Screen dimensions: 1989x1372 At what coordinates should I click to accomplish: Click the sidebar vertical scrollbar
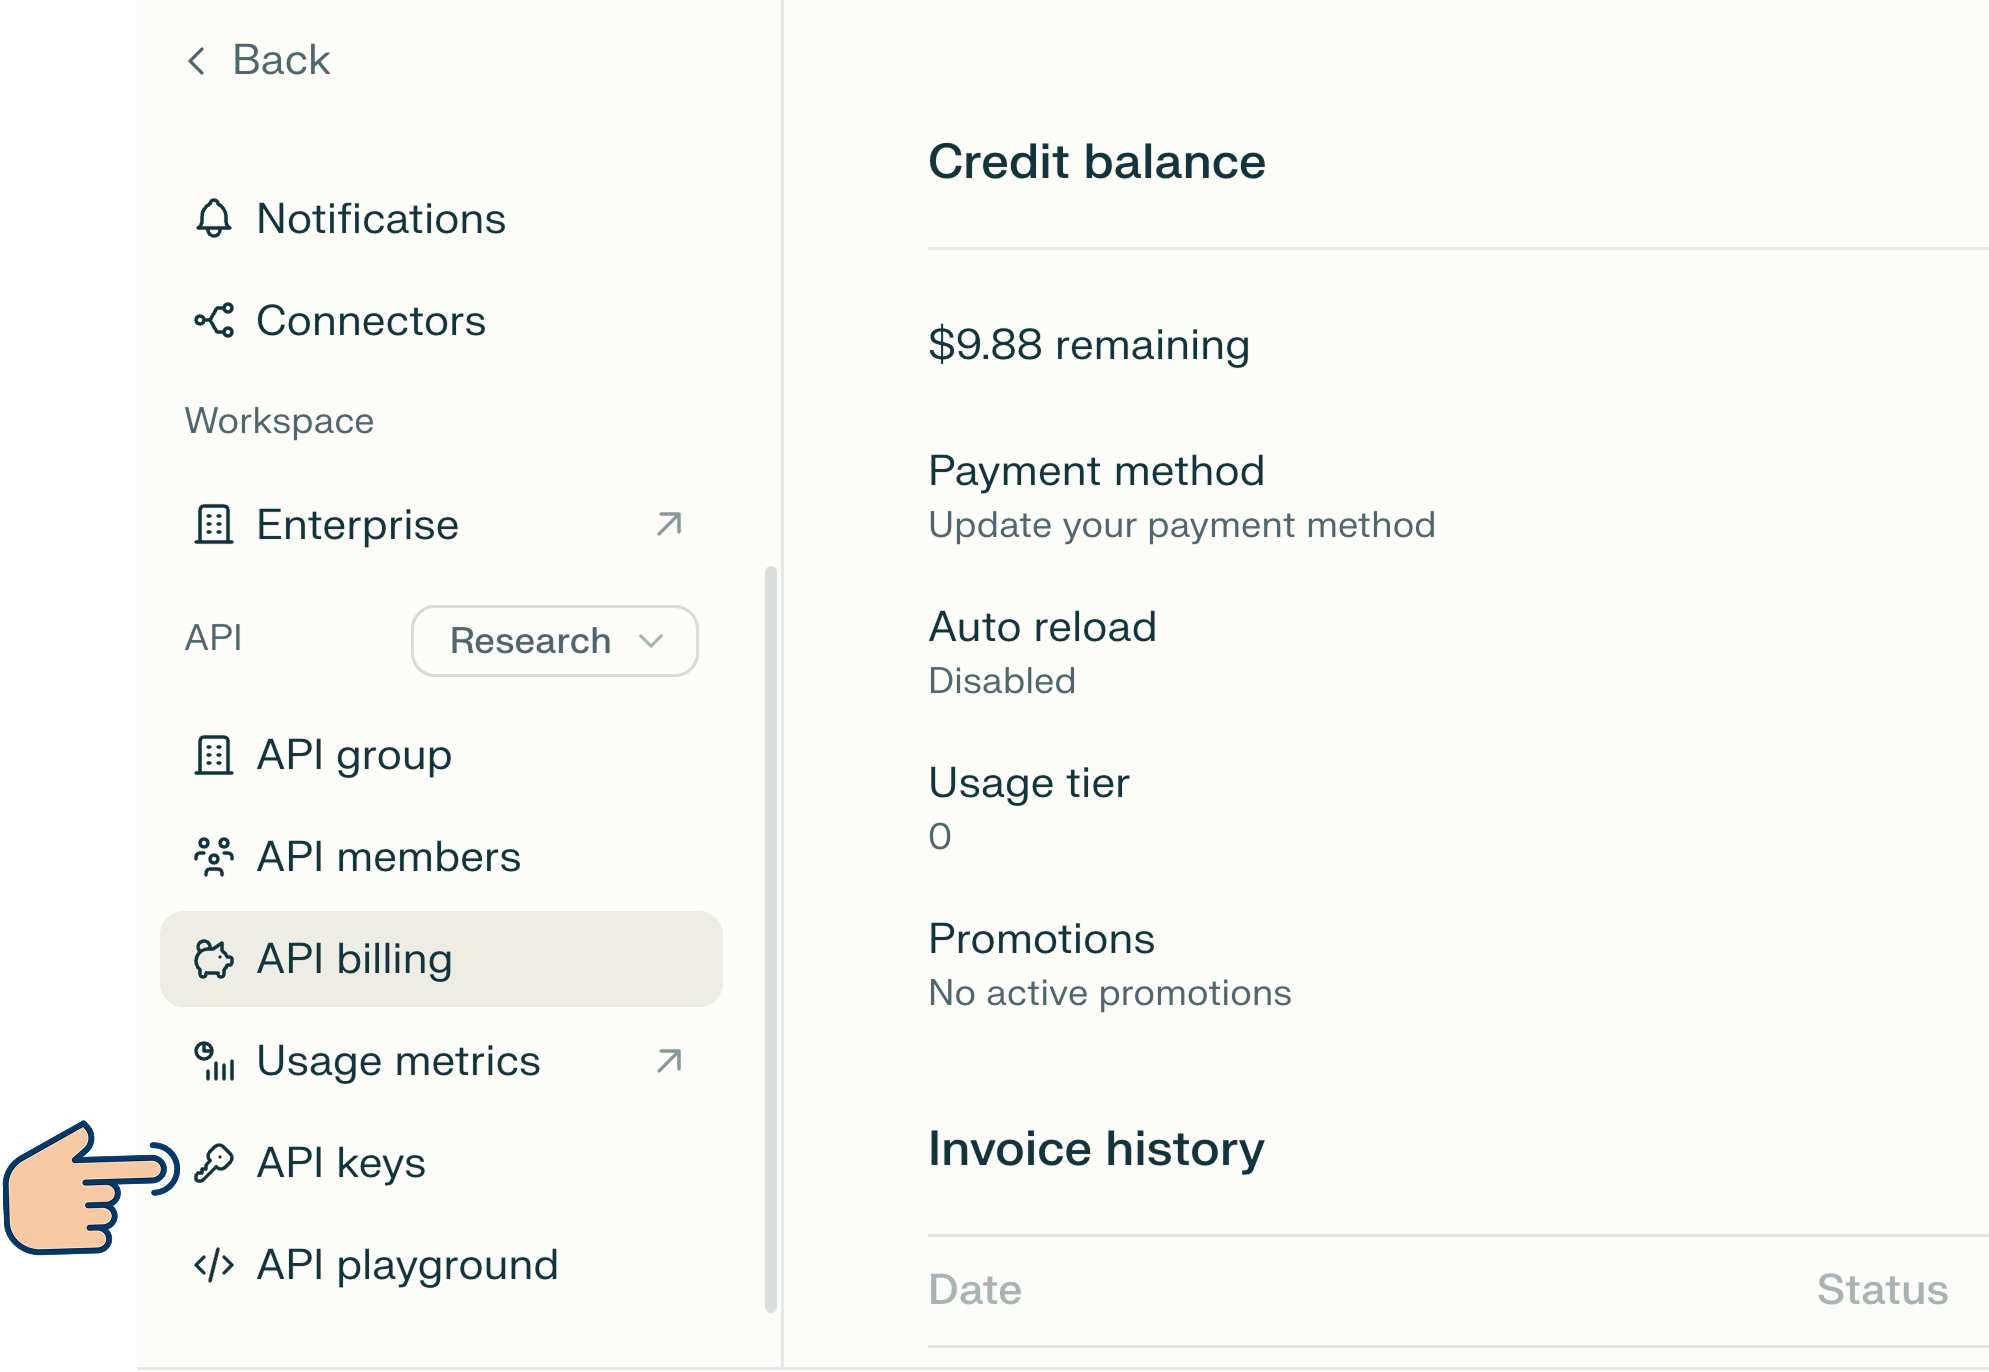(x=770, y=938)
